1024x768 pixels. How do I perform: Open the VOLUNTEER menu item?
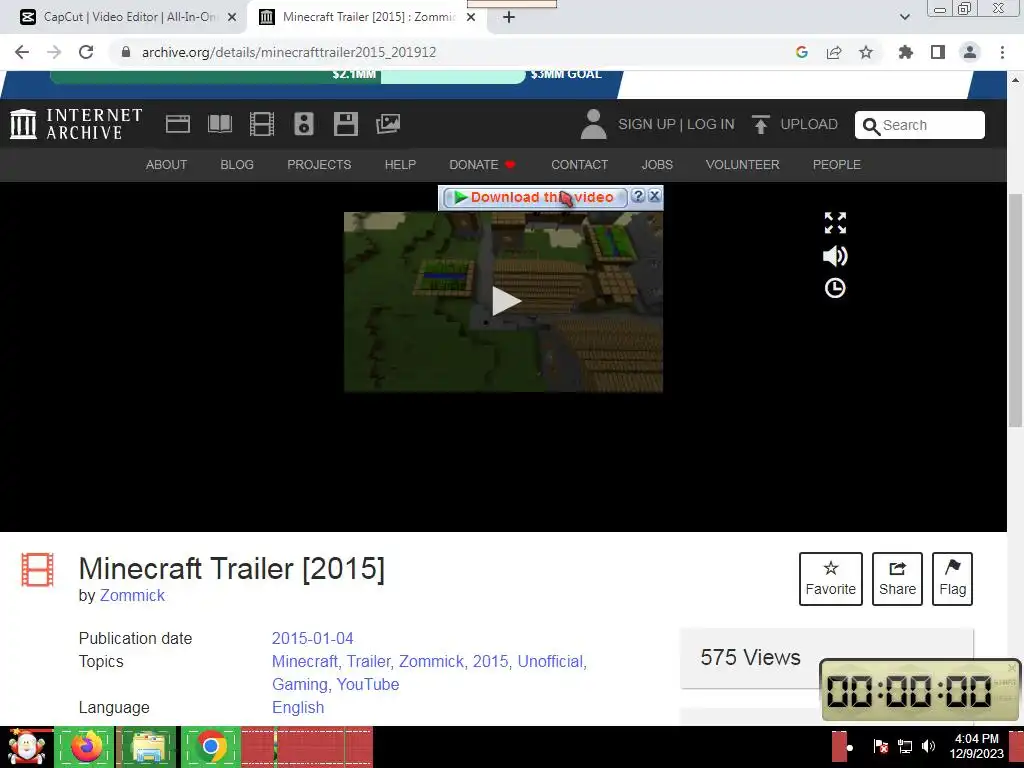click(x=743, y=165)
